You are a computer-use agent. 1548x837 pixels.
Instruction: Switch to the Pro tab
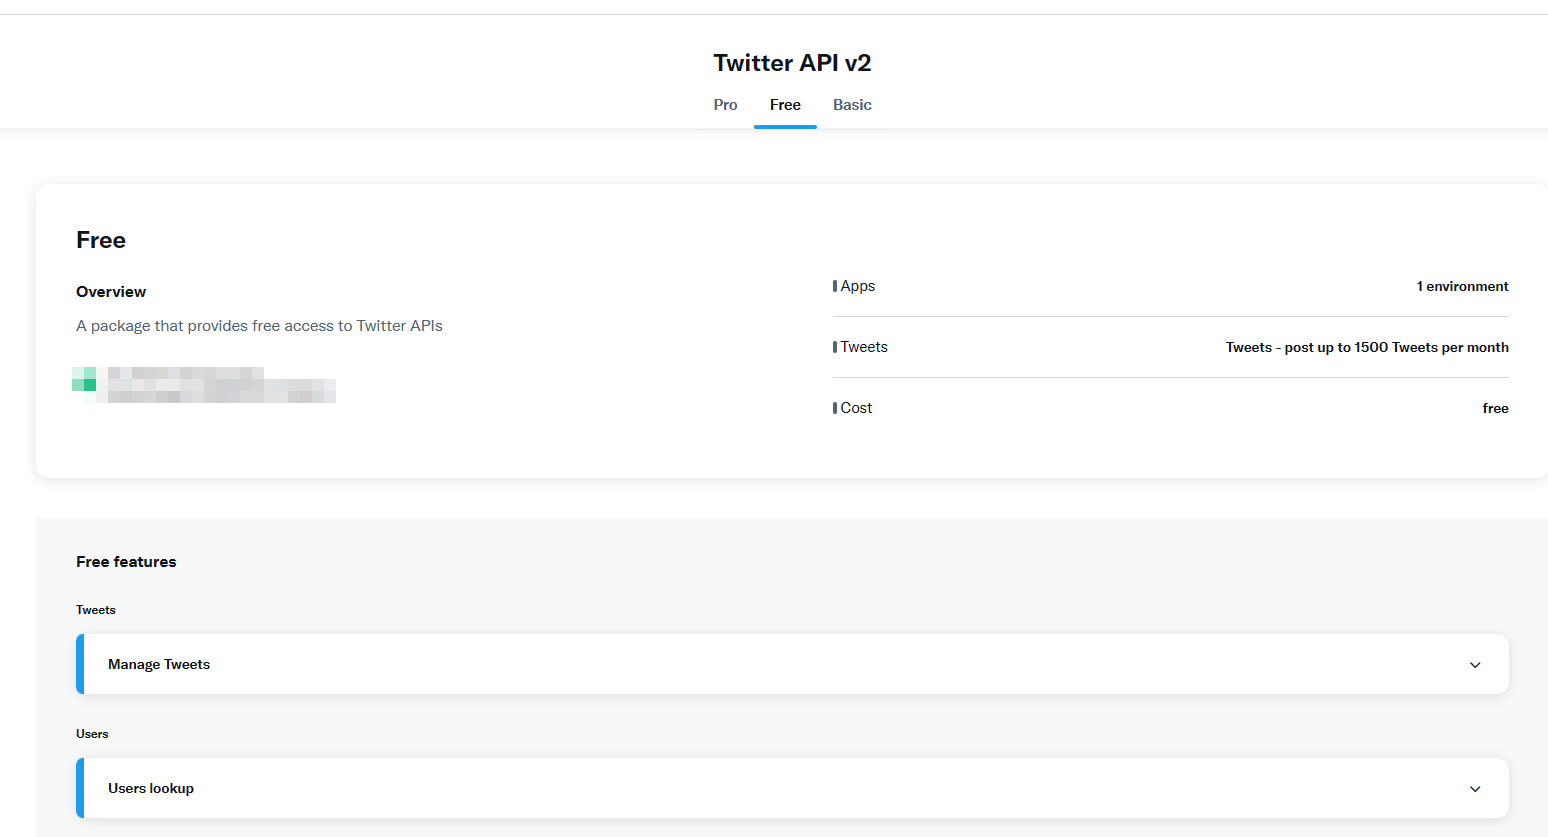pos(724,104)
